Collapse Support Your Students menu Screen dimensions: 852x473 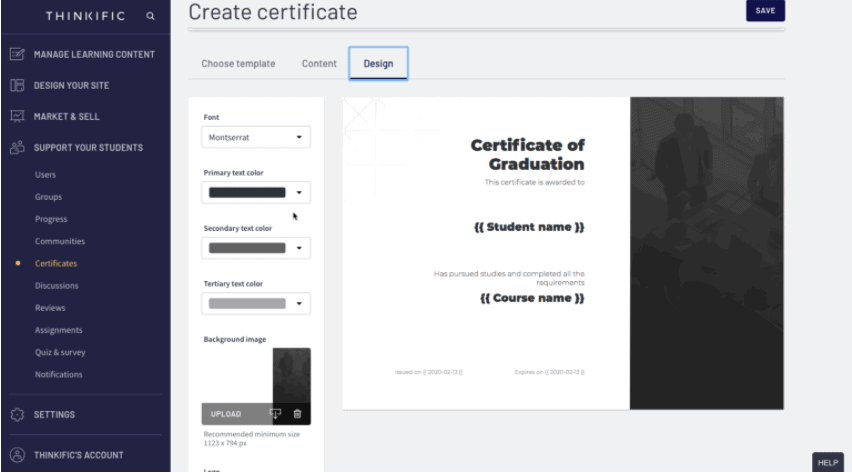pos(88,147)
